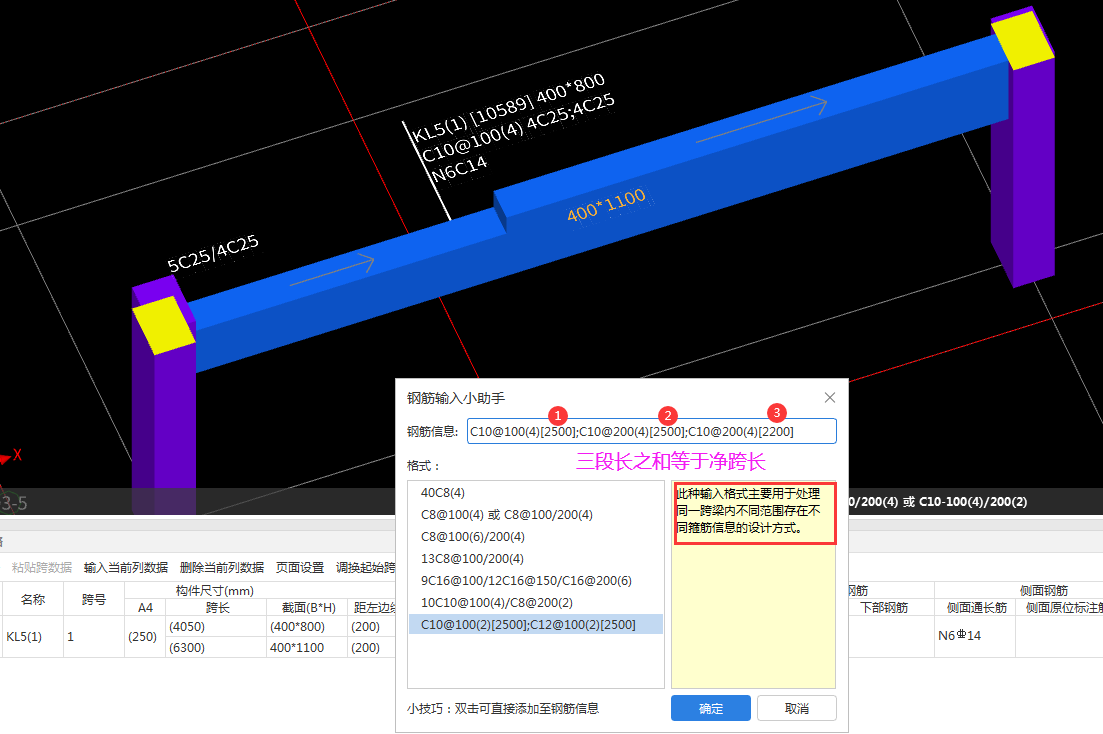The width and height of the screenshot is (1103, 734).
Task: Select format C10@100(2)[2500];C12@100(2)[2500]
Action: click(x=535, y=624)
